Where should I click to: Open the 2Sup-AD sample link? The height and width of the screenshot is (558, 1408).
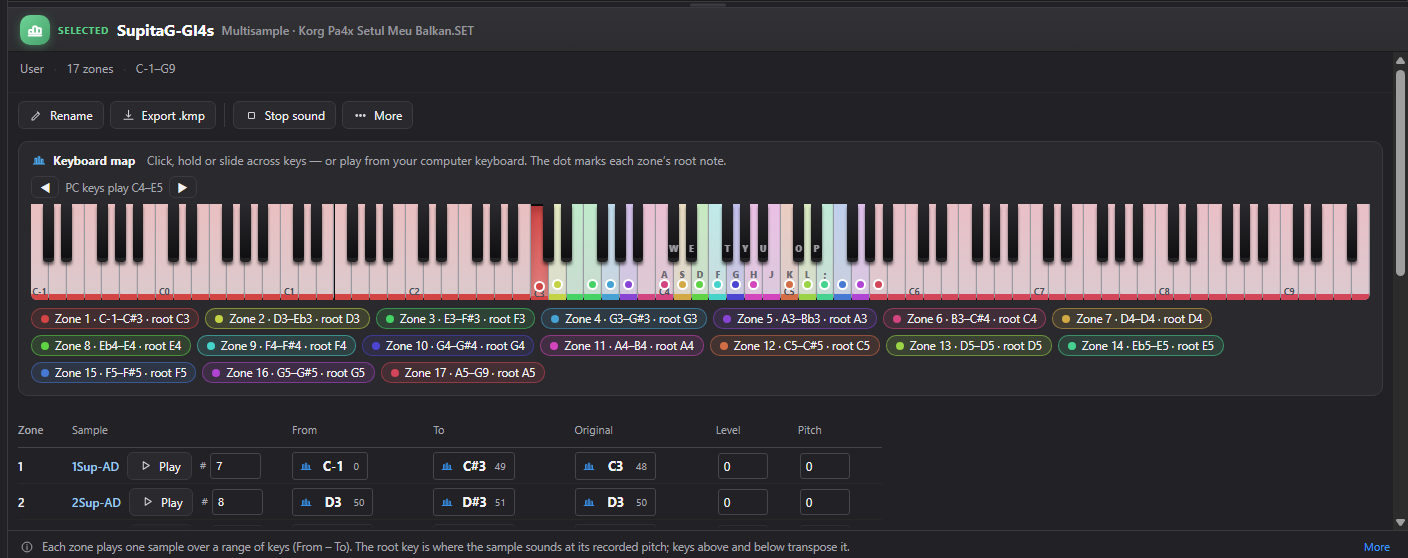coord(96,502)
